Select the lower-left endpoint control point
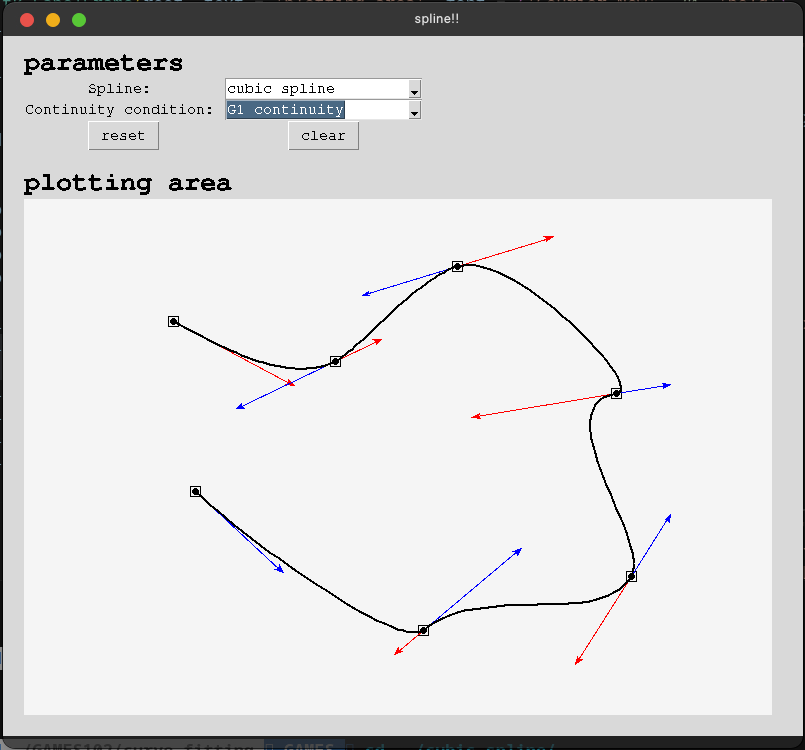This screenshot has height=750, width=805. click(195, 491)
